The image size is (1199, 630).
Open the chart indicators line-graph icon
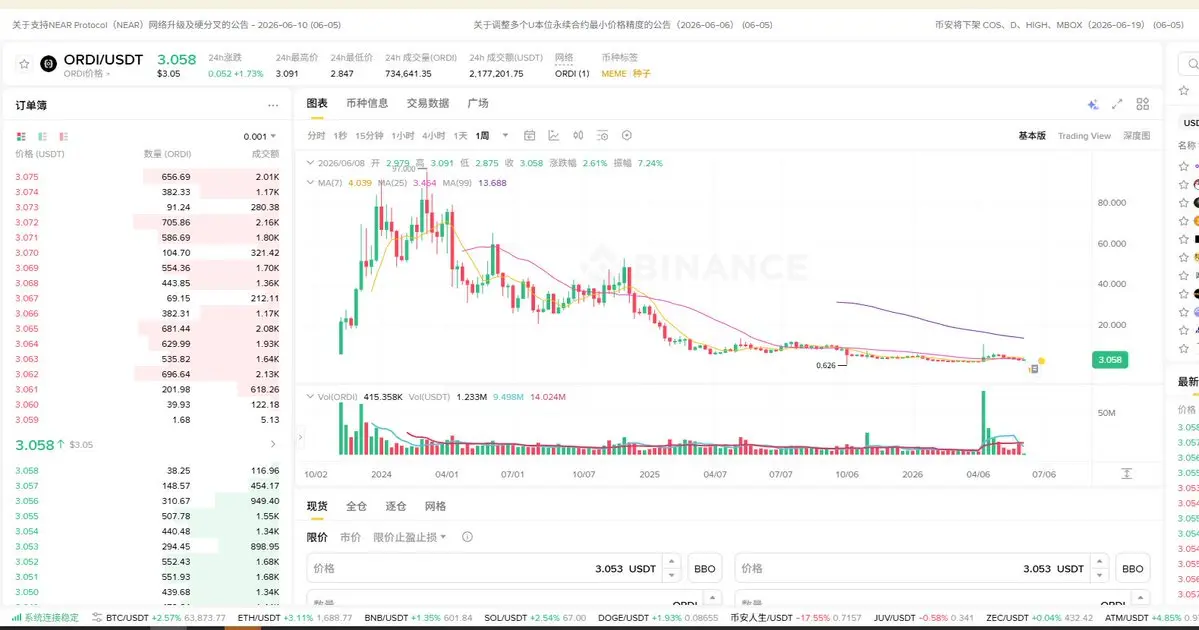[554, 135]
